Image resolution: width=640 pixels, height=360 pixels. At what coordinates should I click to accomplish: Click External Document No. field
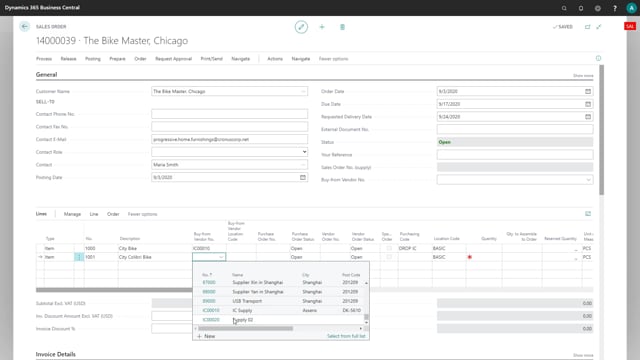click(515, 129)
